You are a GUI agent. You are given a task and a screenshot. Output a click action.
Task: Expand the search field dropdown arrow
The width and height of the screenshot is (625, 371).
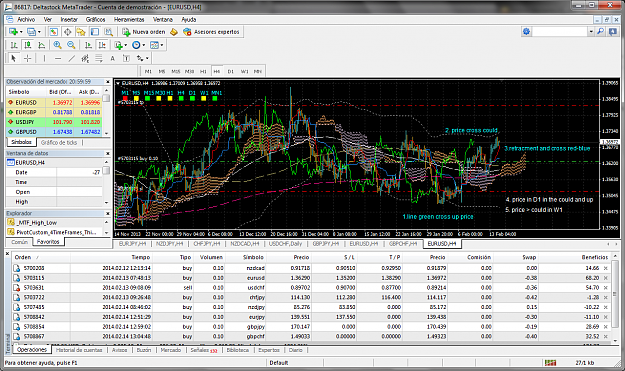tap(591, 31)
